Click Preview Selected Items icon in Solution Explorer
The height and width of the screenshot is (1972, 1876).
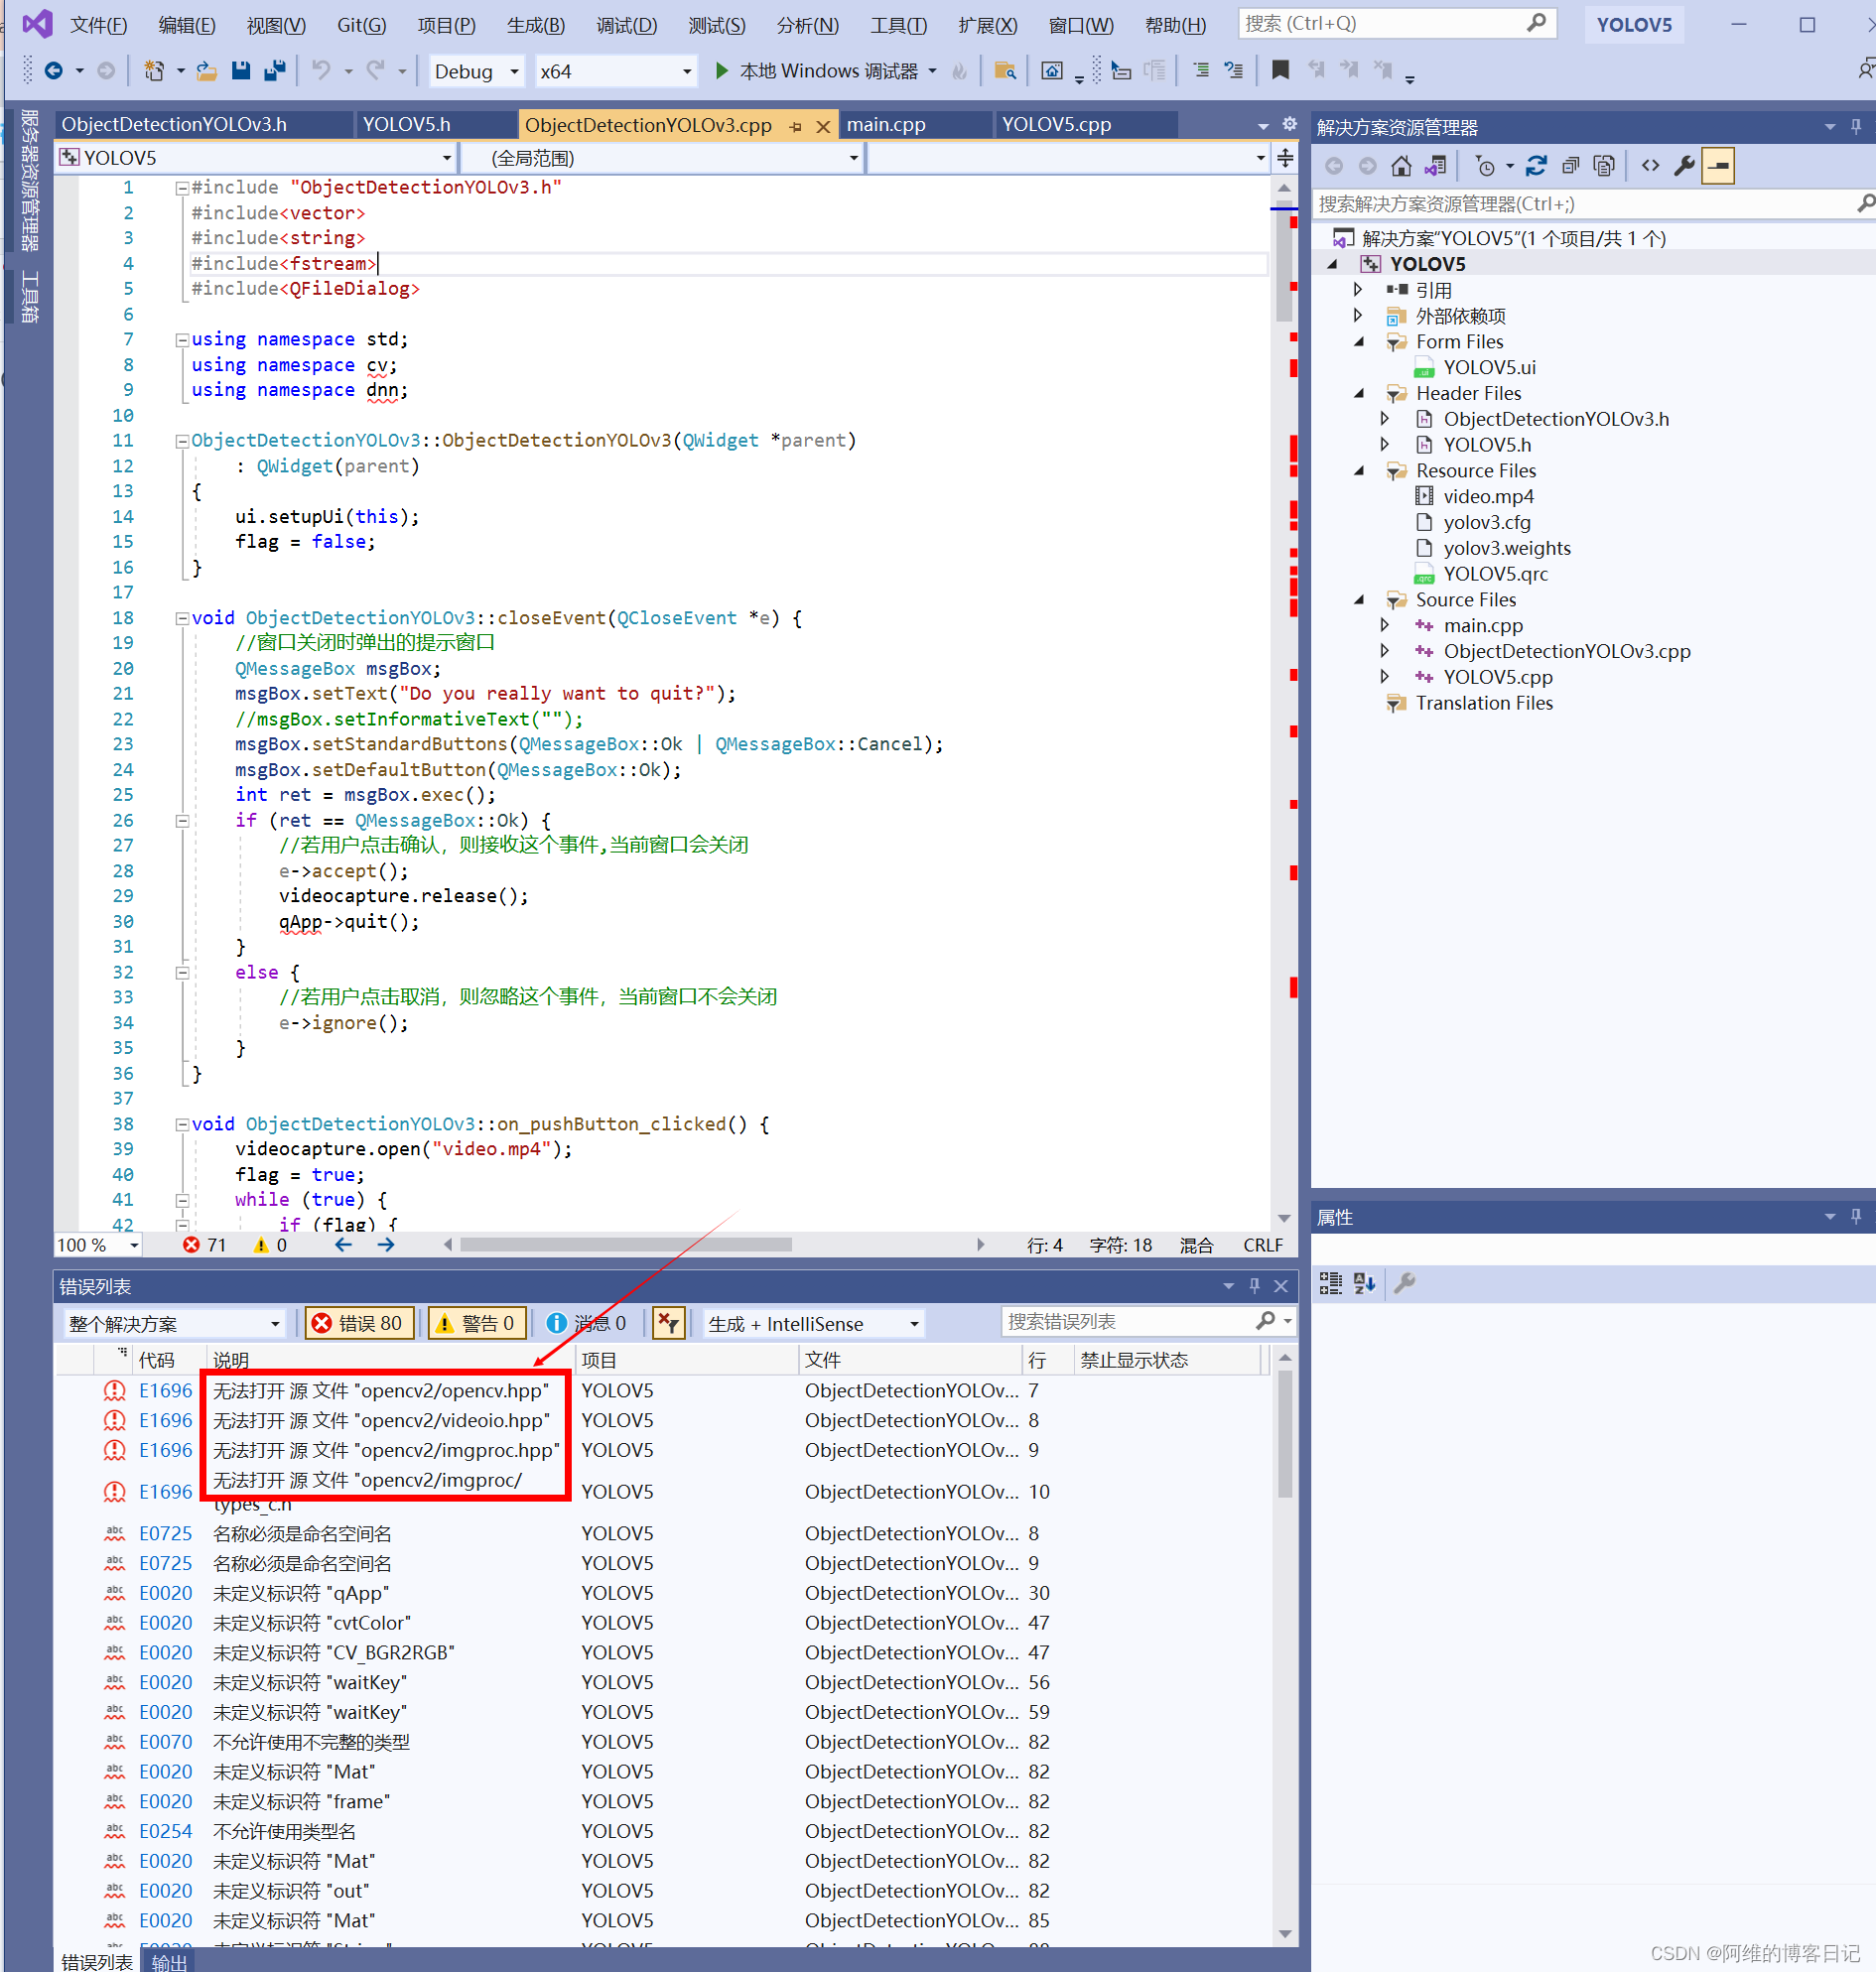pyautogui.click(x=1718, y=166)
